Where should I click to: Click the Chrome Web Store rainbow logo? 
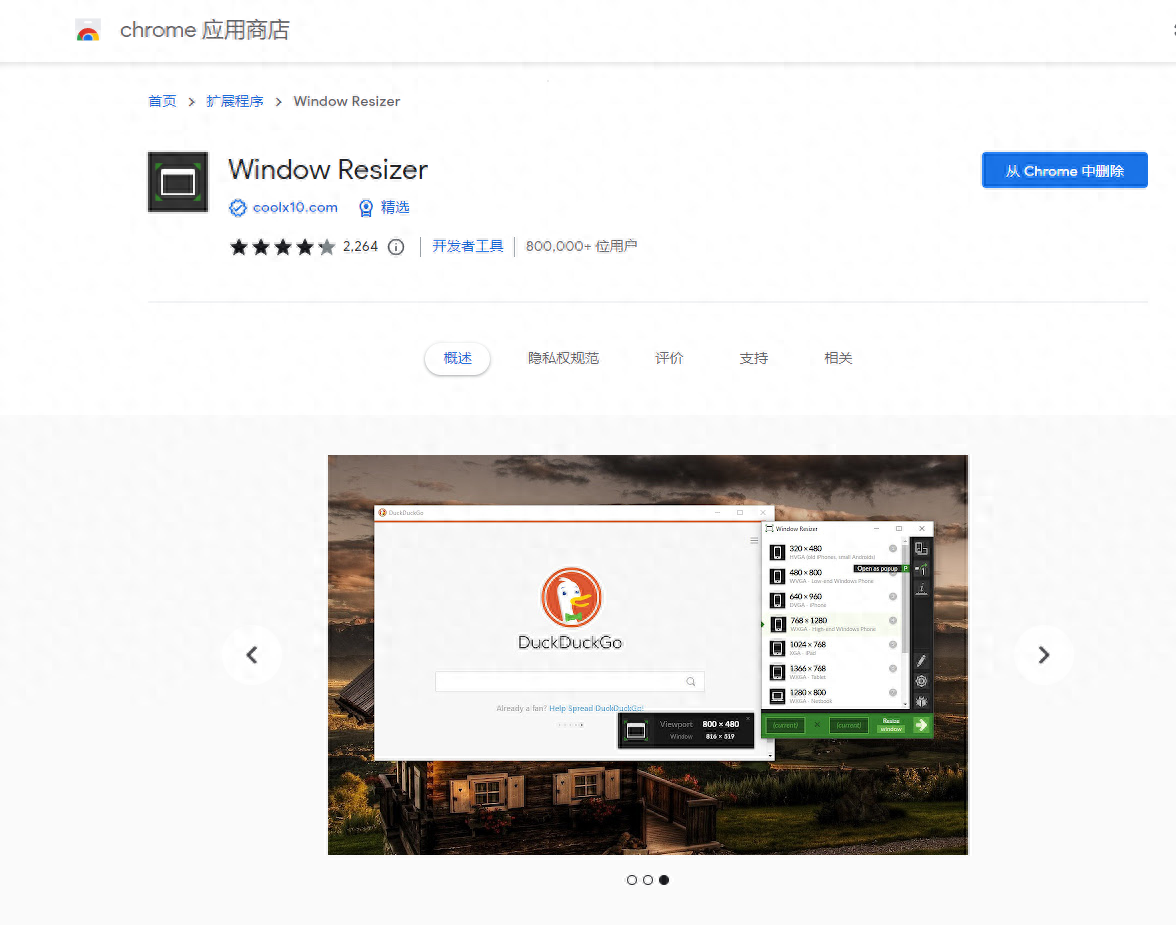point(88,31)
